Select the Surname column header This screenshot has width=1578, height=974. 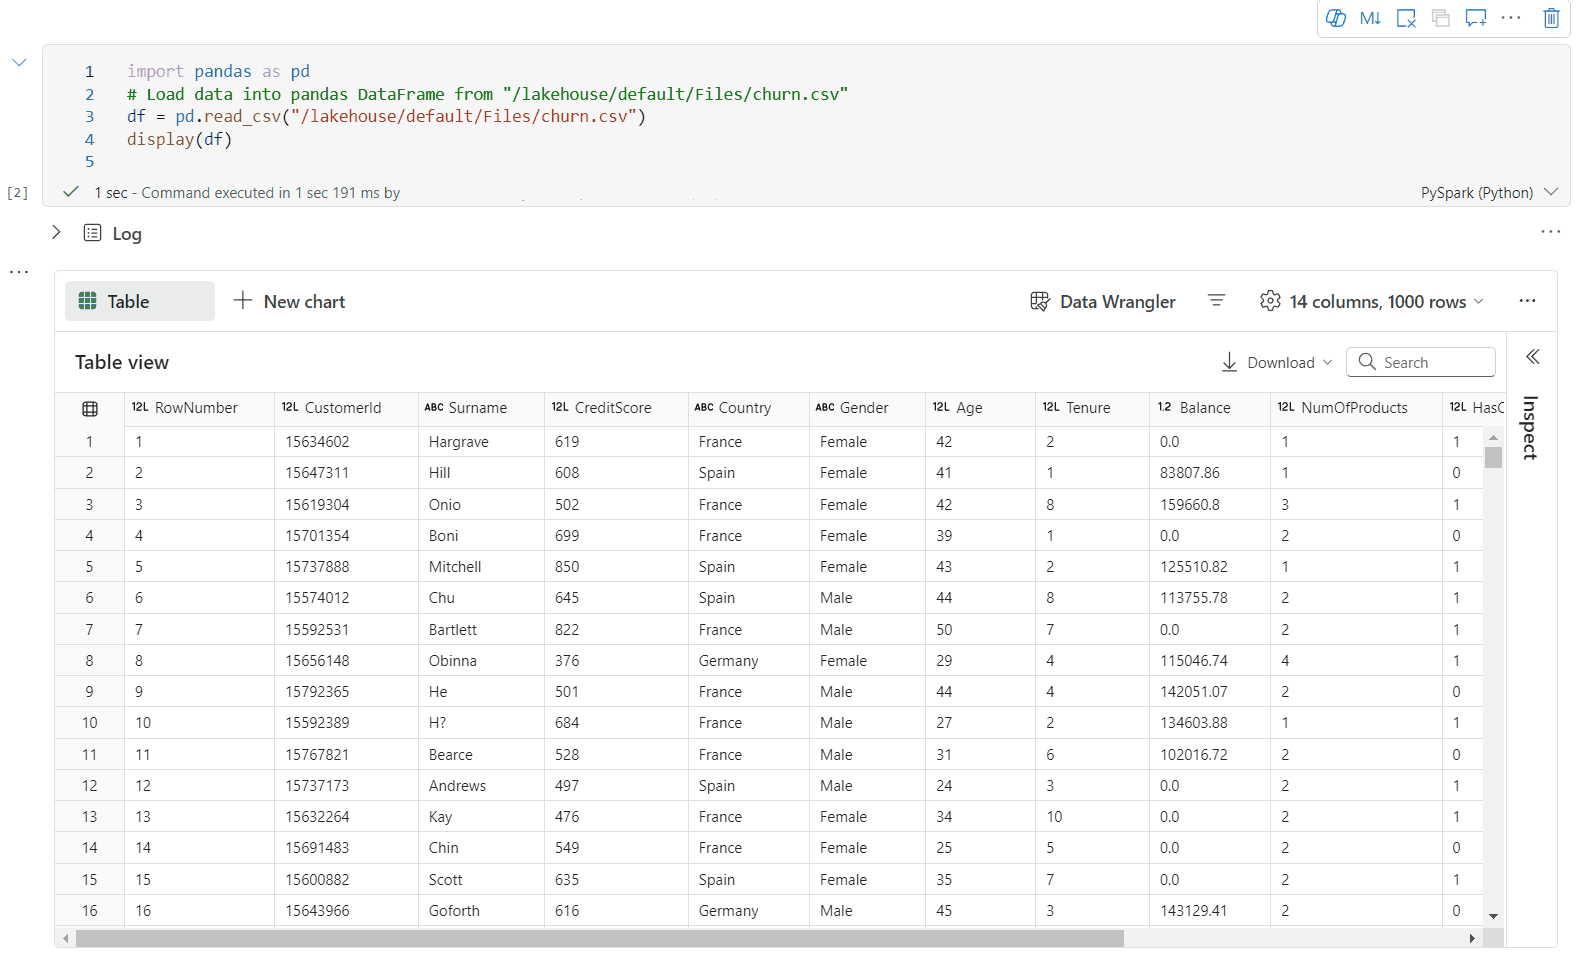481,408
